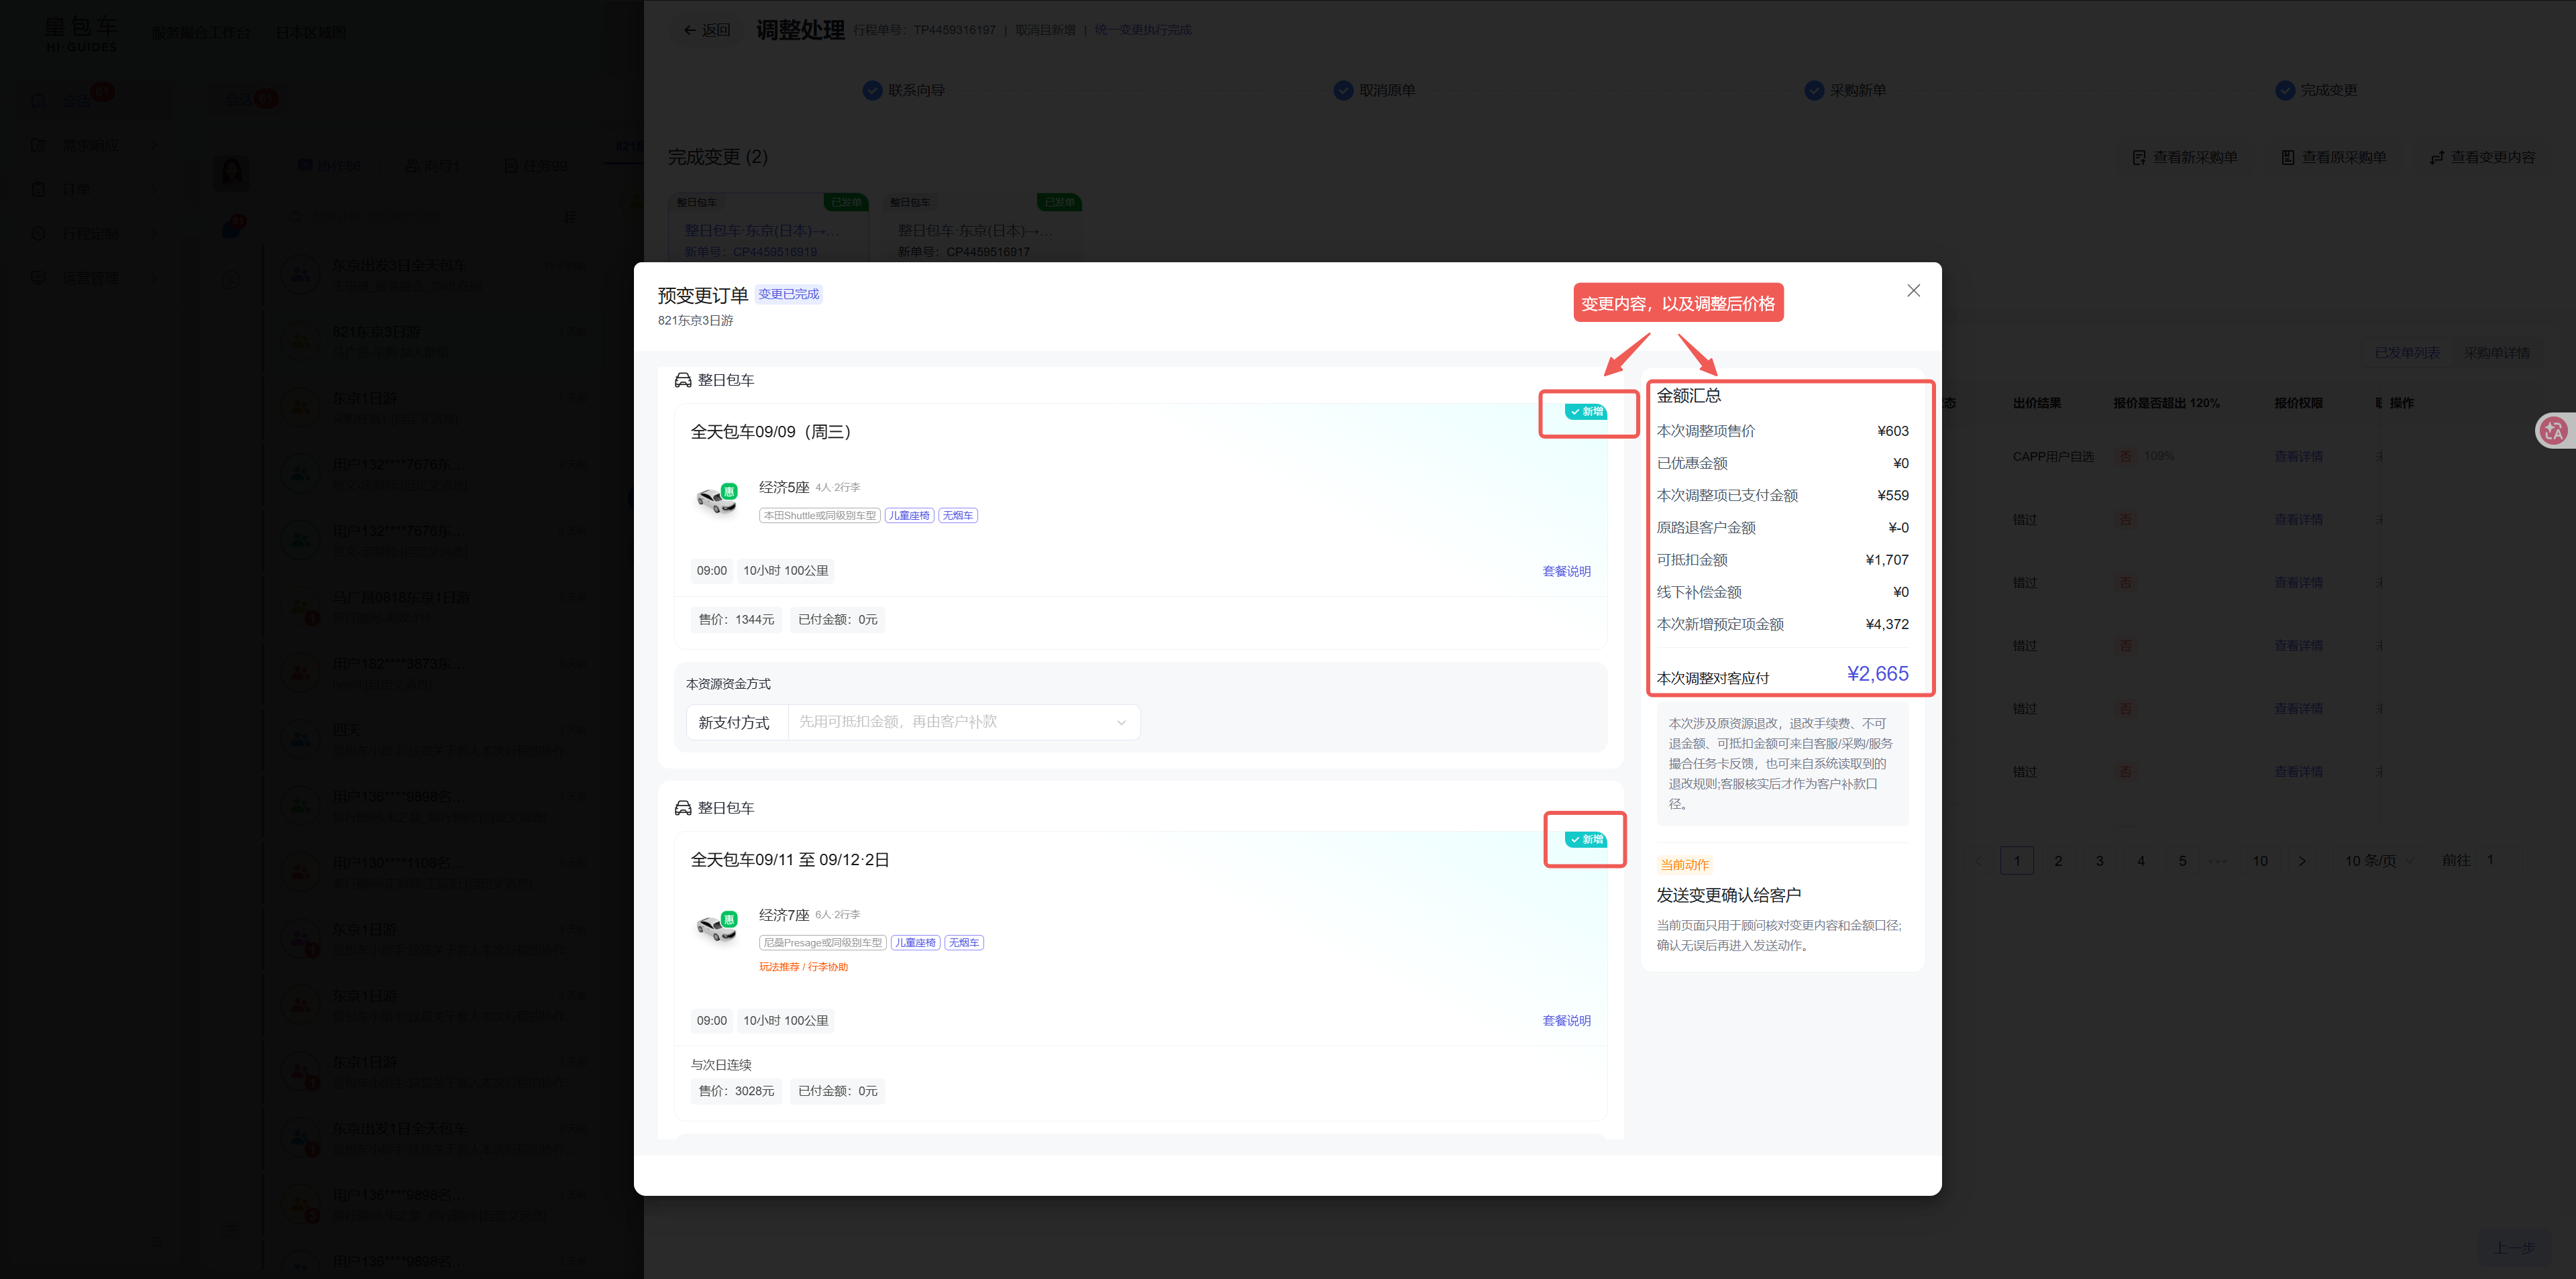The height and width of the screenshot is (1279, 2576).
Task: Click the 玩法推荐 / 行李协助 label
Action: (x=803, y=967)
